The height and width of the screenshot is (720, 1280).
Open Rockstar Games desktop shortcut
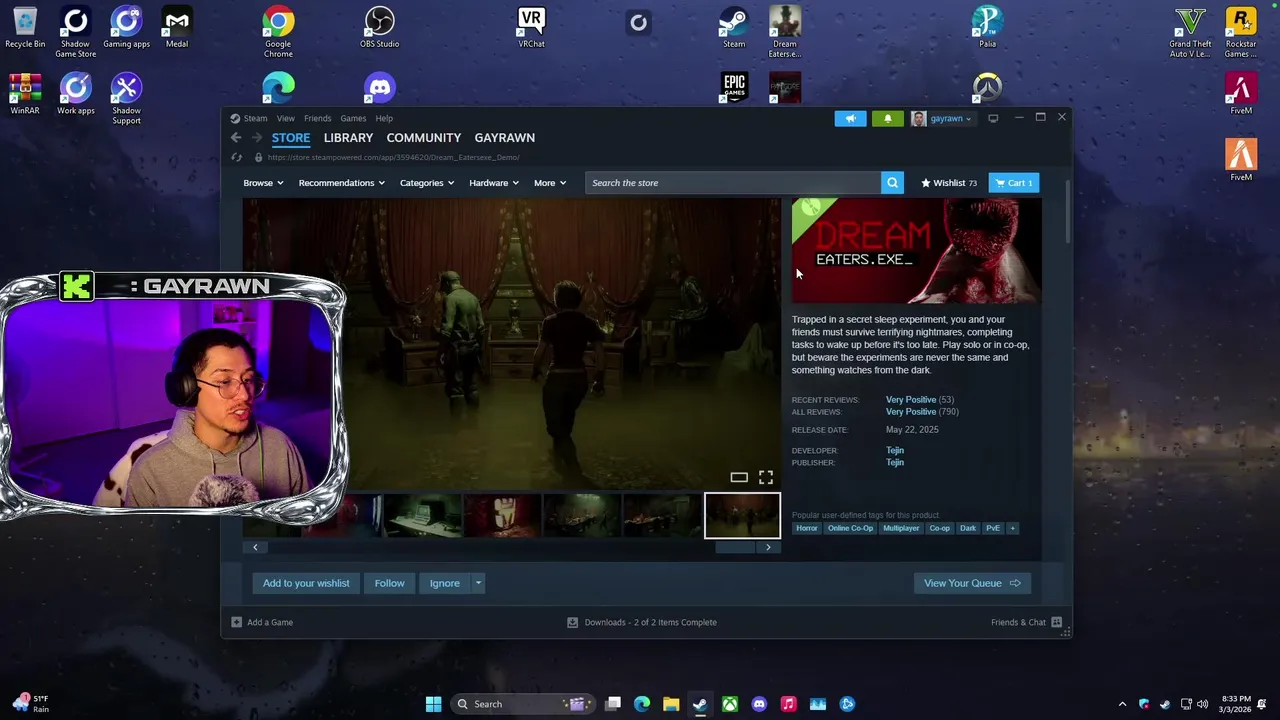click(1241, 32)
